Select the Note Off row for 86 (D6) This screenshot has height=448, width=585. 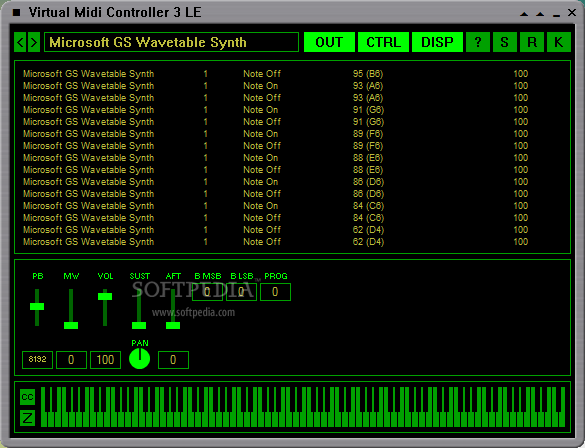(275, 194)
